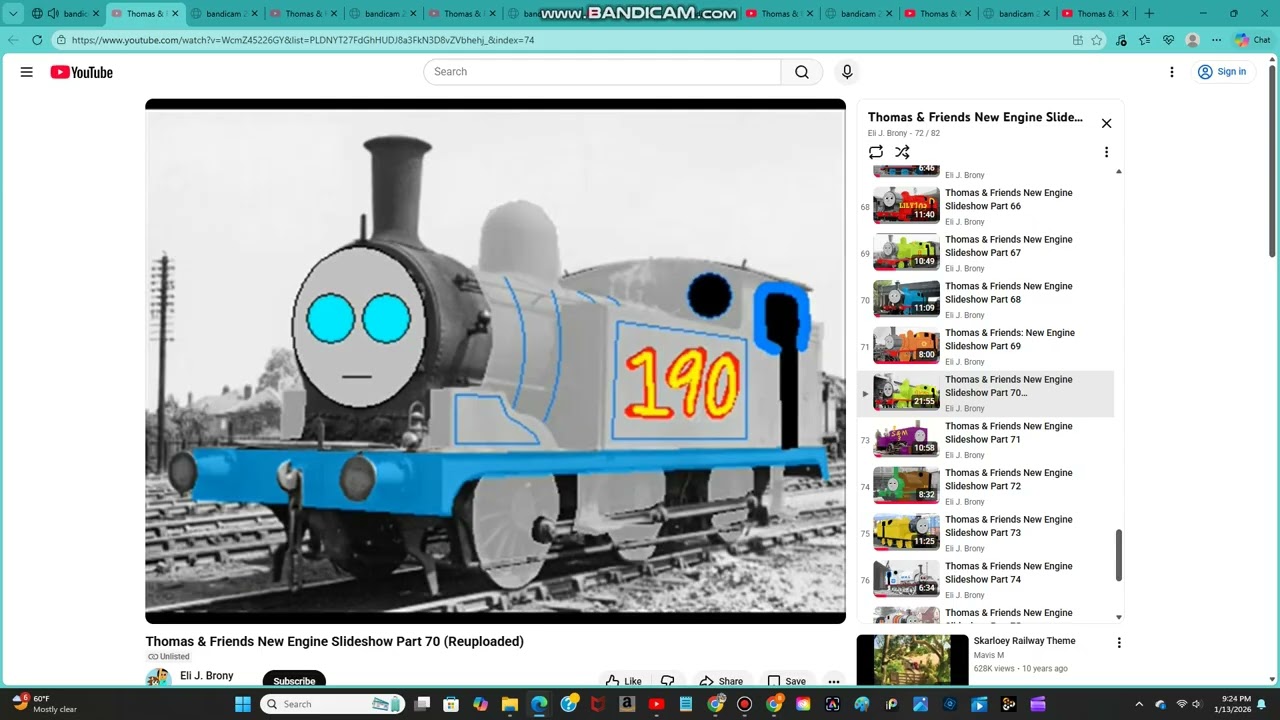Save the video to a playlist
The width and height of the screenshot is (1280, 720).
coord(786,681)
